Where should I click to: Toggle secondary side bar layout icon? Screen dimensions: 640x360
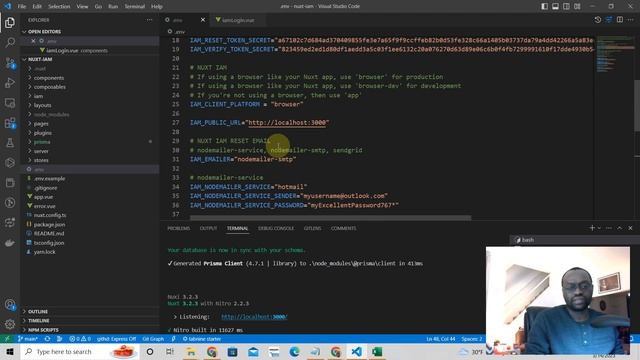point(567,6)
